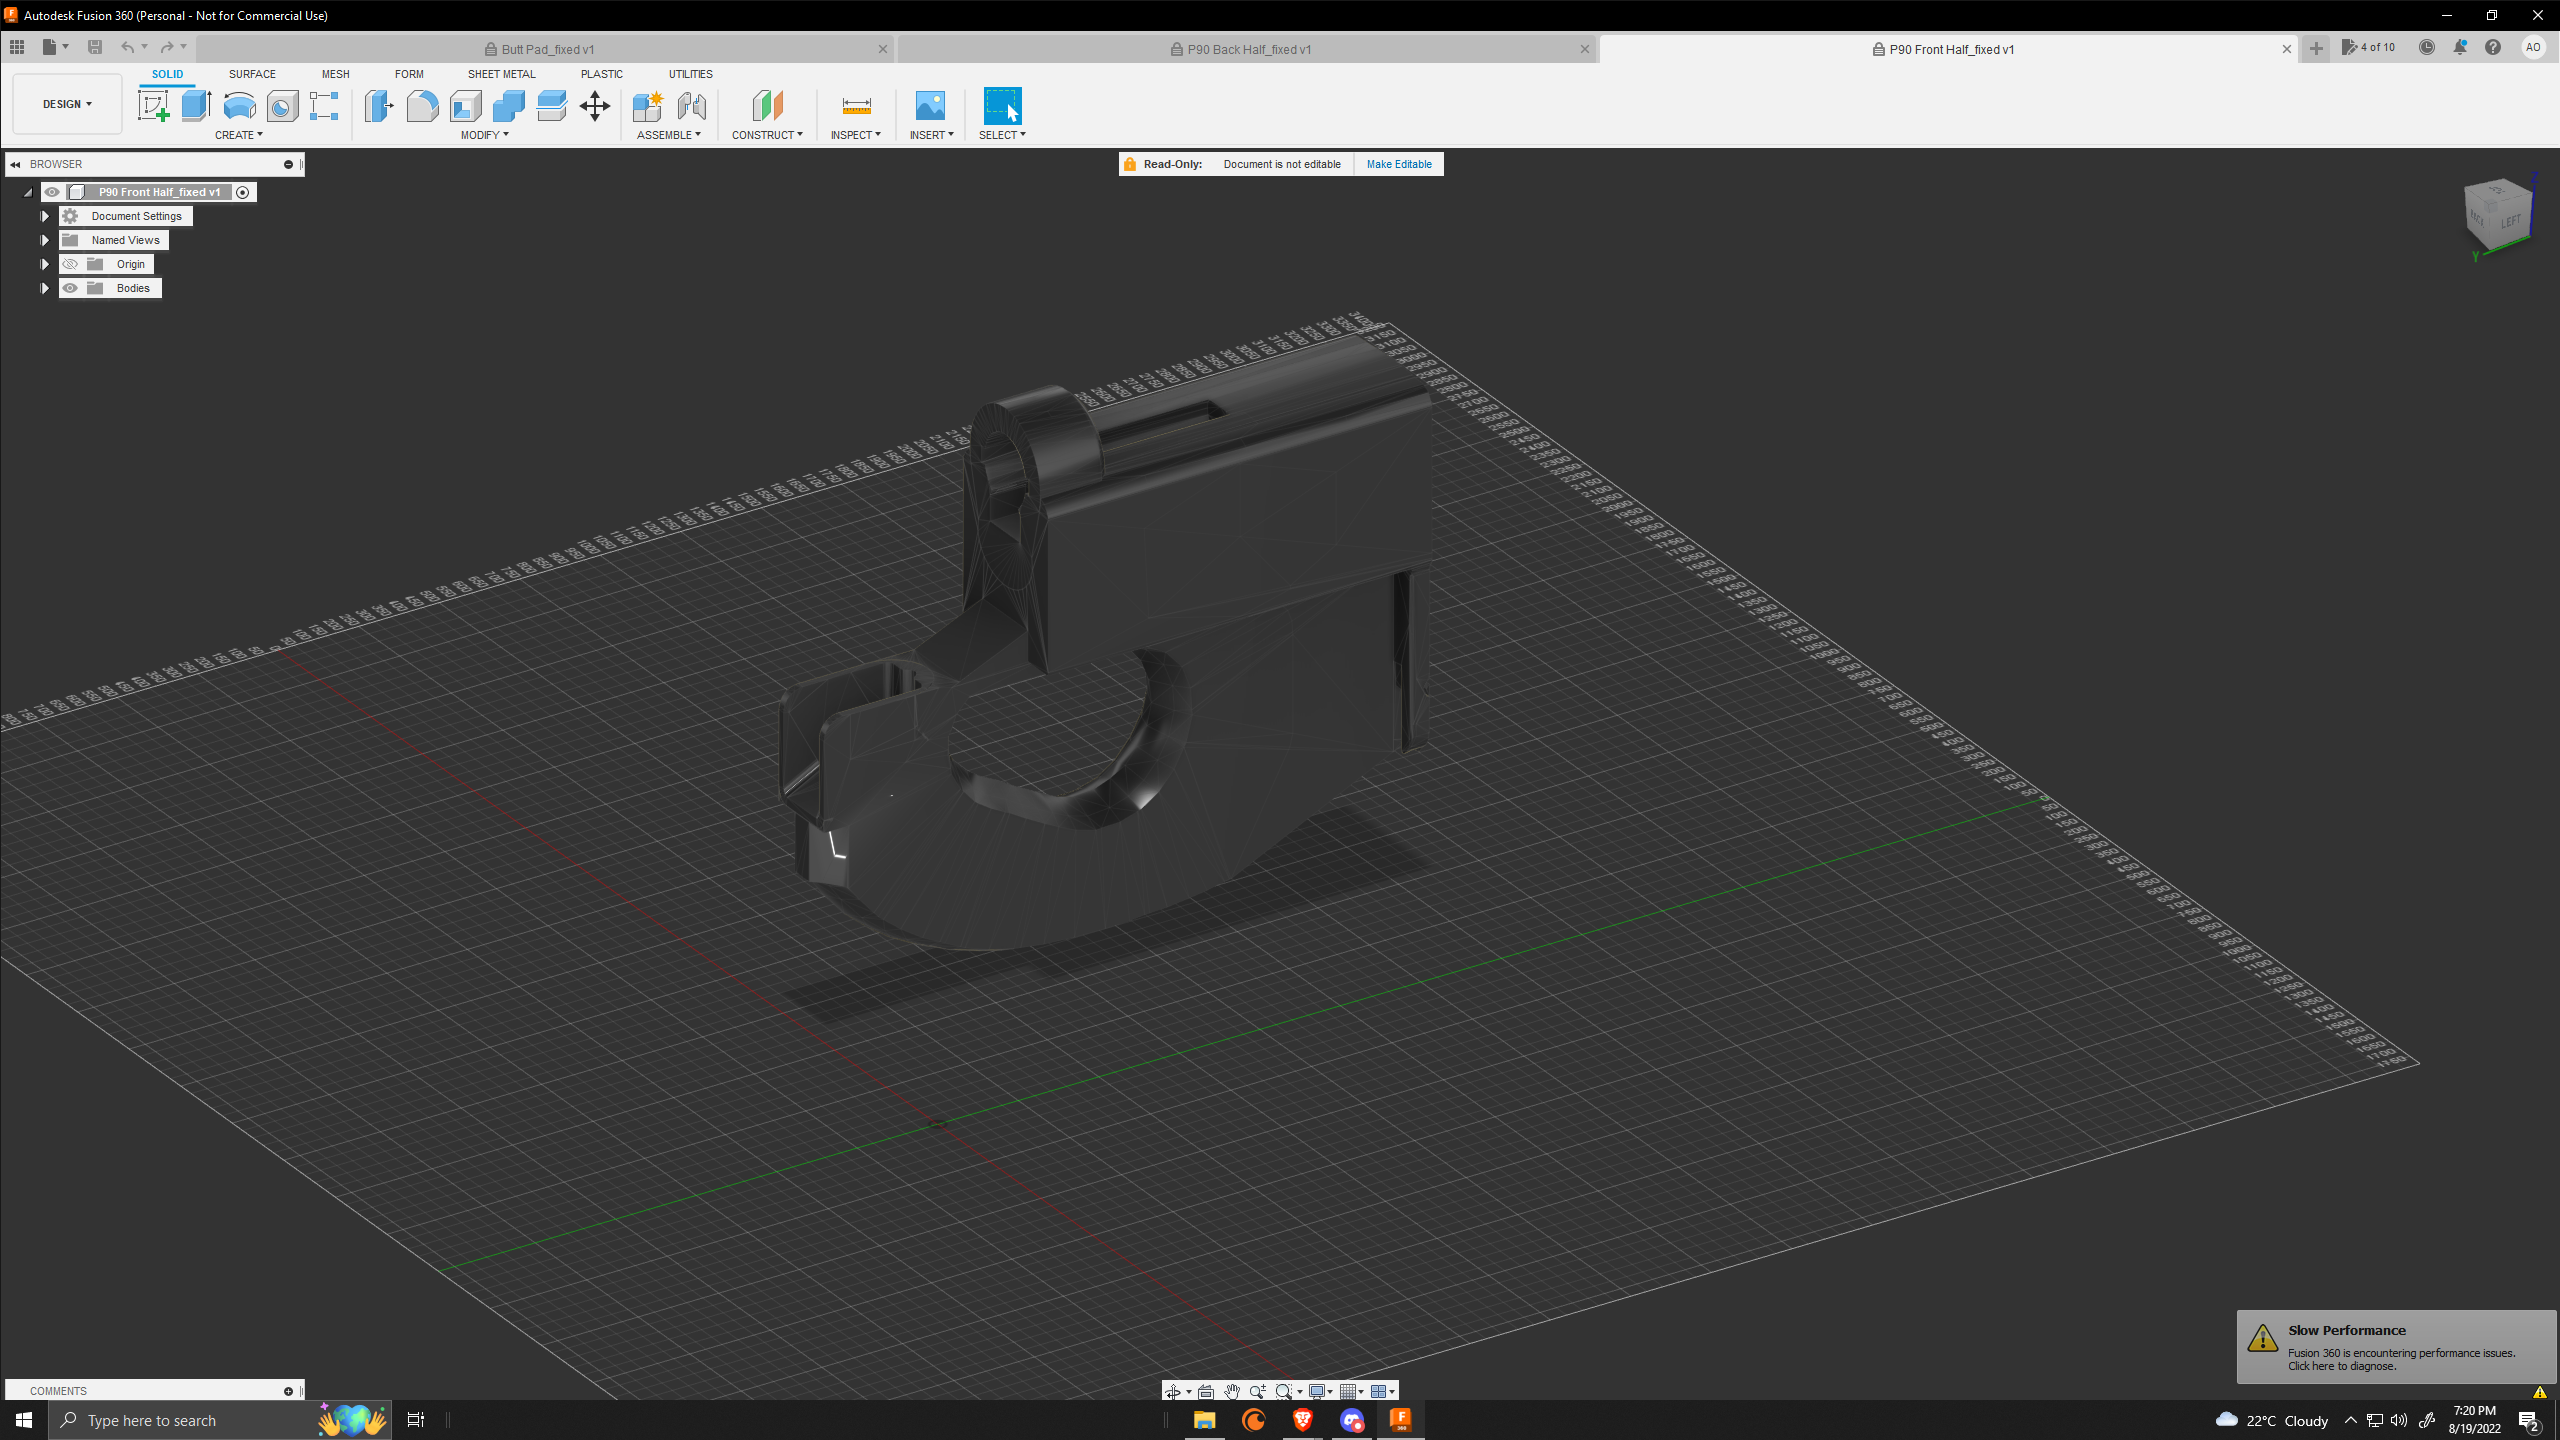The height and width of the screenshot is (1440, 2560).
Task: Switch to the MESH tab
Action: click(335, 74)
